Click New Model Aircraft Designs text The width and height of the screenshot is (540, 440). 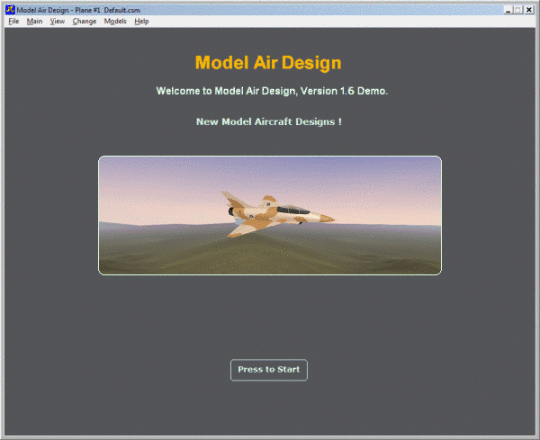(x=269, y=122)
